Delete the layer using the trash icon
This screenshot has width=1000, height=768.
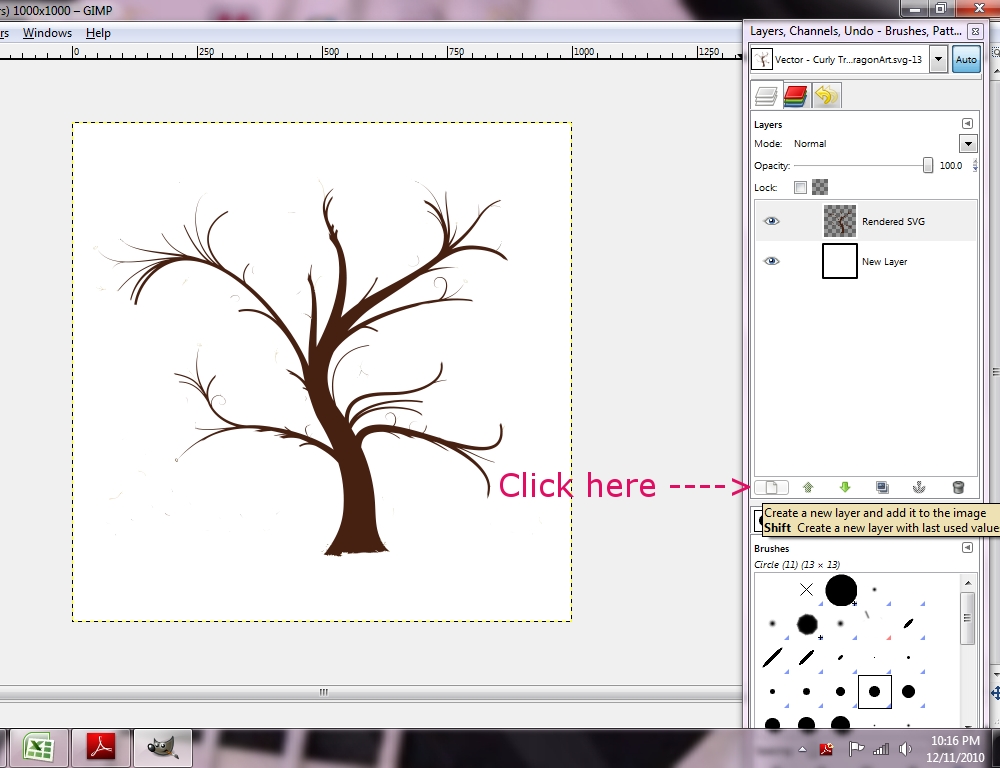point(957,487)
